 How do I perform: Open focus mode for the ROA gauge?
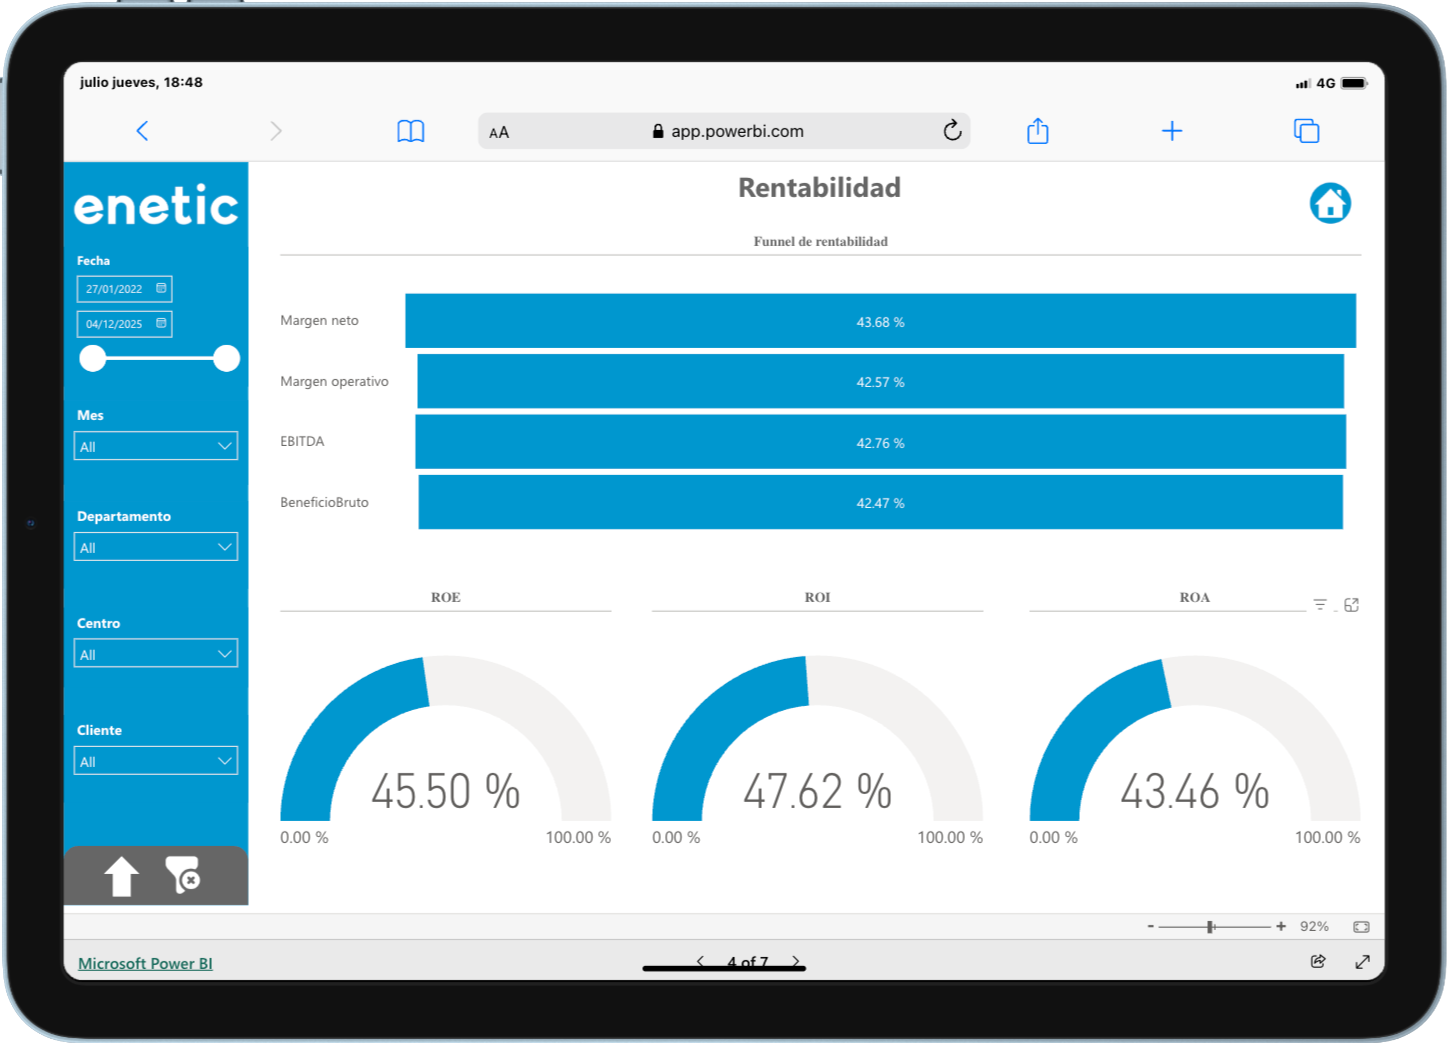click(x=1351, y=605)
